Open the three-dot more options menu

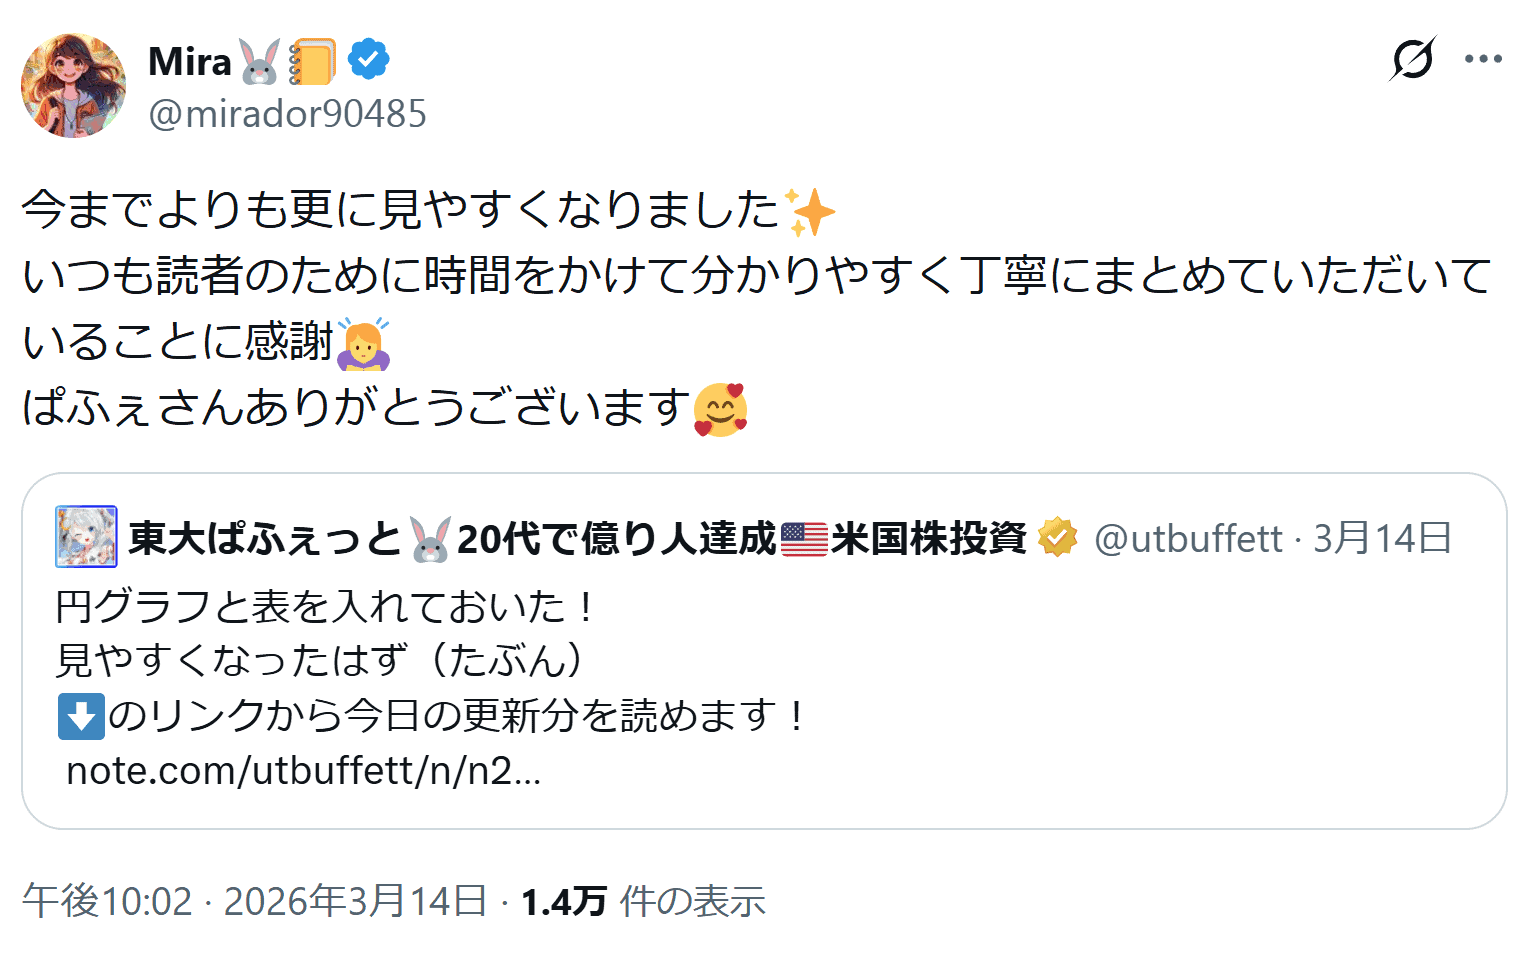point(1483,59)
